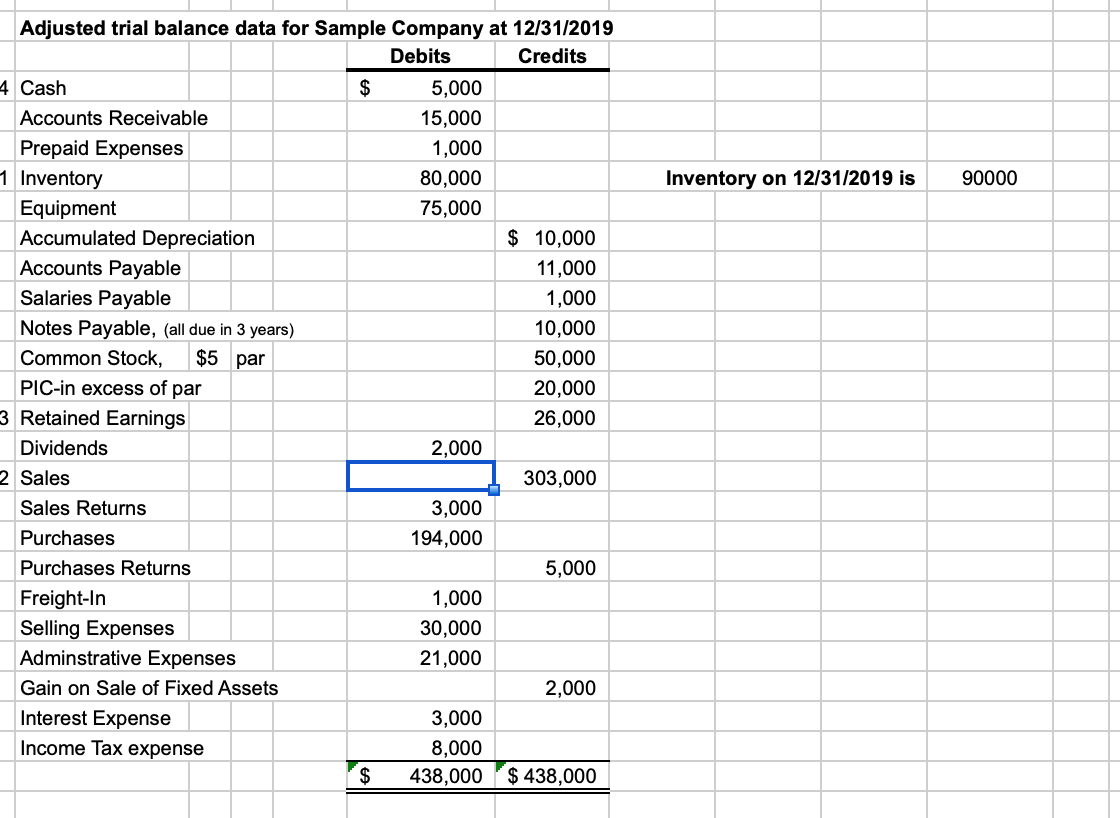Click the green error indicator on the $438,000 credit total
Viewport: 1120px width, 818px height.
[x=500, y=766]
